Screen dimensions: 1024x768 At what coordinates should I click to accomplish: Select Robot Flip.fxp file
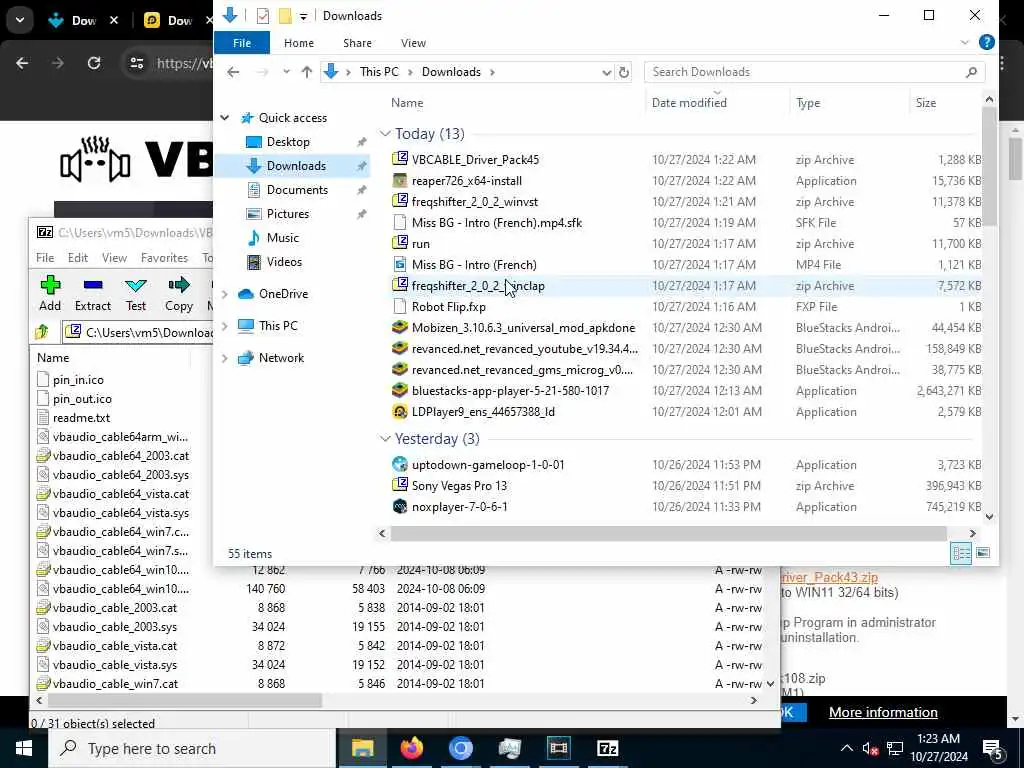tap(448, 306)
